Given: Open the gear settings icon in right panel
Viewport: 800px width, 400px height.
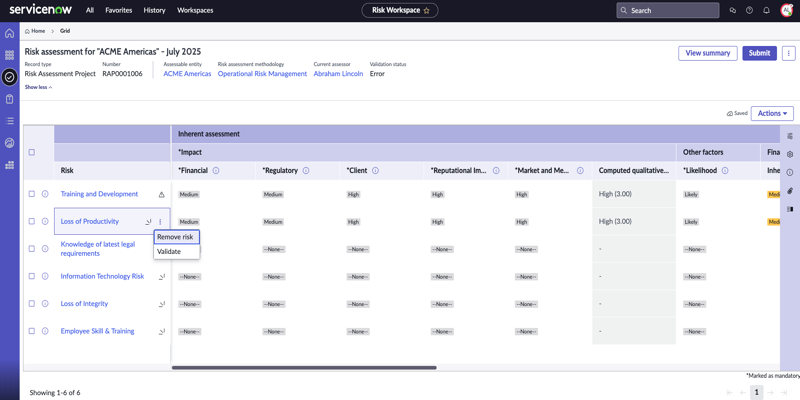Looking at the screenshot, I should coord(790,154).
